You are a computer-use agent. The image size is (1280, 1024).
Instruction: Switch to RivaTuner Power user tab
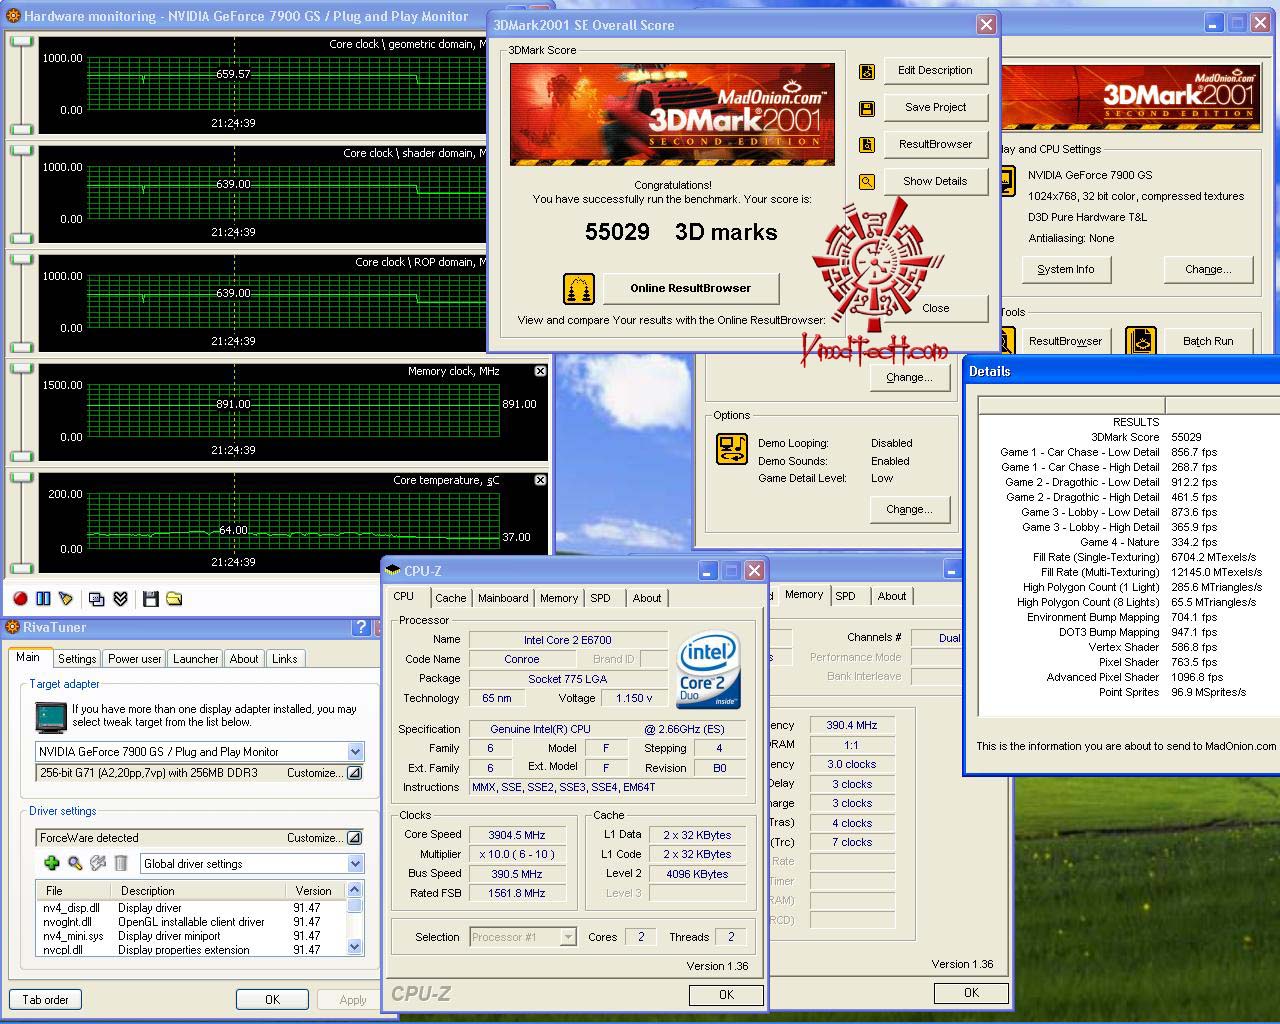pyautogui.click(x=135, y=659)
